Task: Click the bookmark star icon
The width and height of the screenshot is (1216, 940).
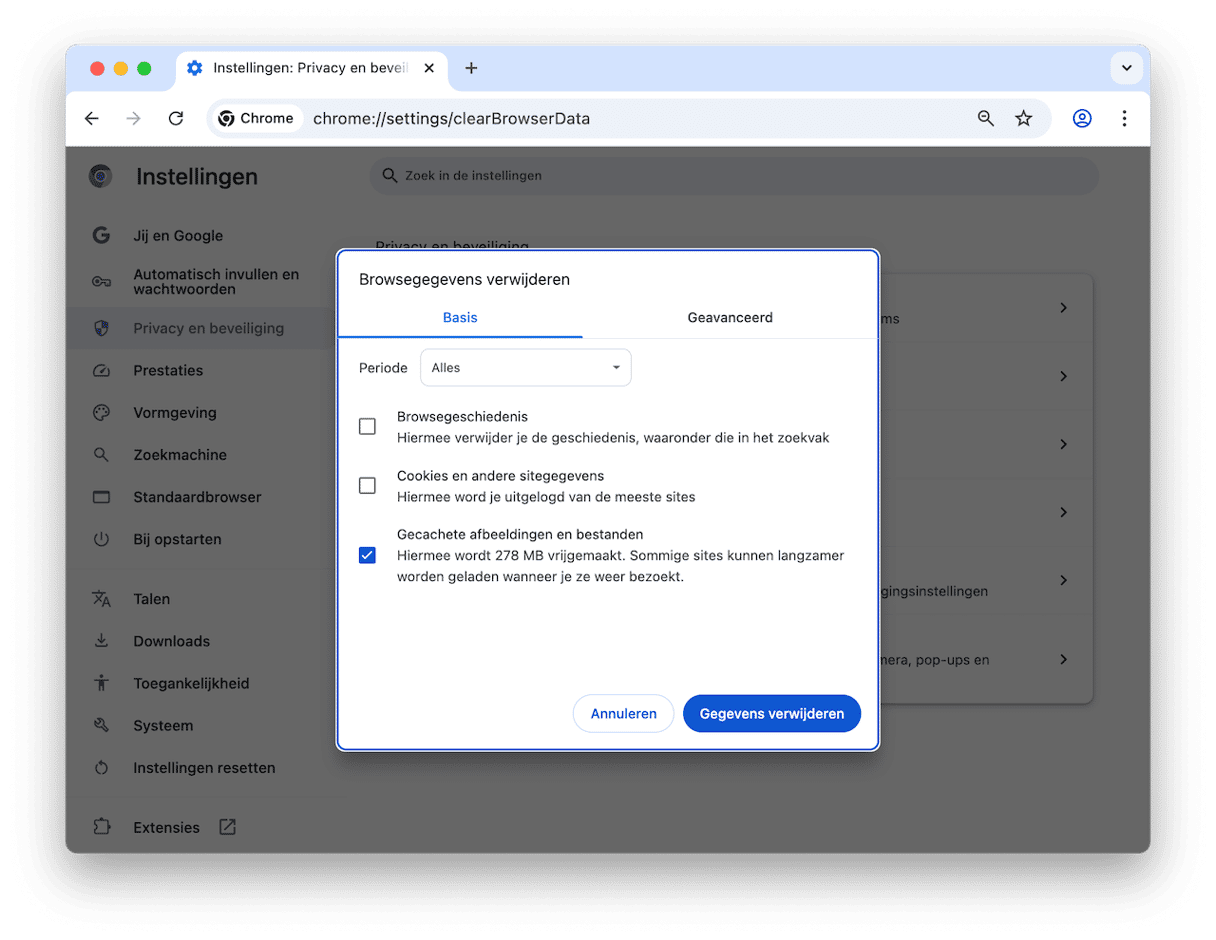Action: (1023, 118)
